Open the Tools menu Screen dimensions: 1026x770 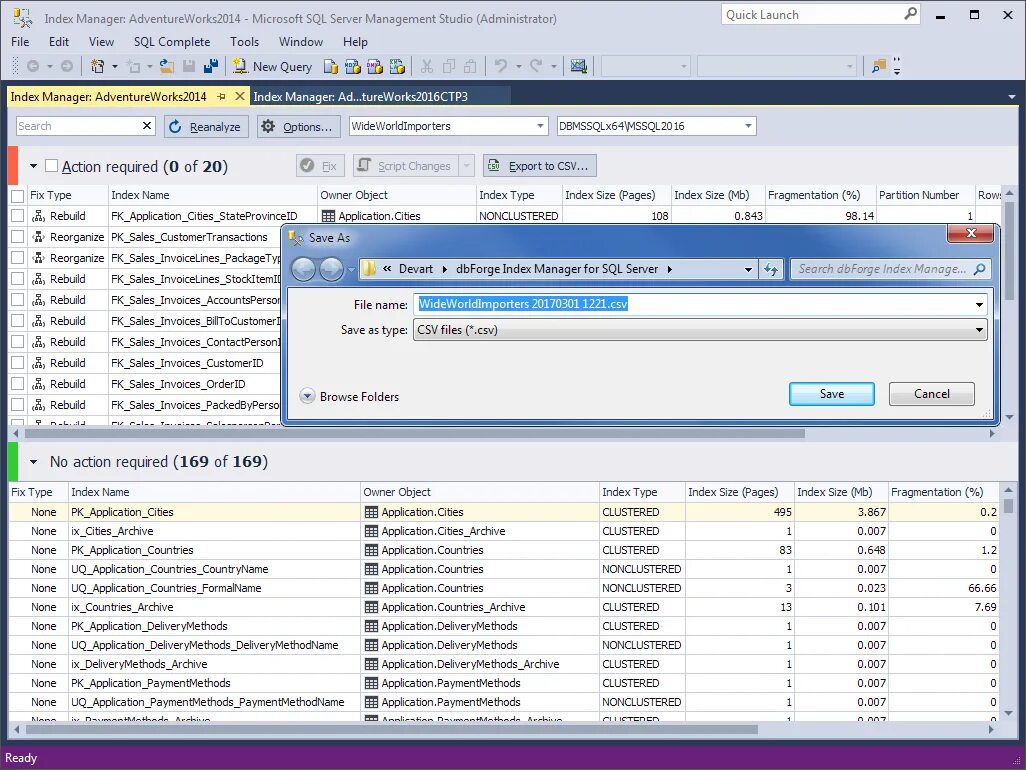point(245,41)
